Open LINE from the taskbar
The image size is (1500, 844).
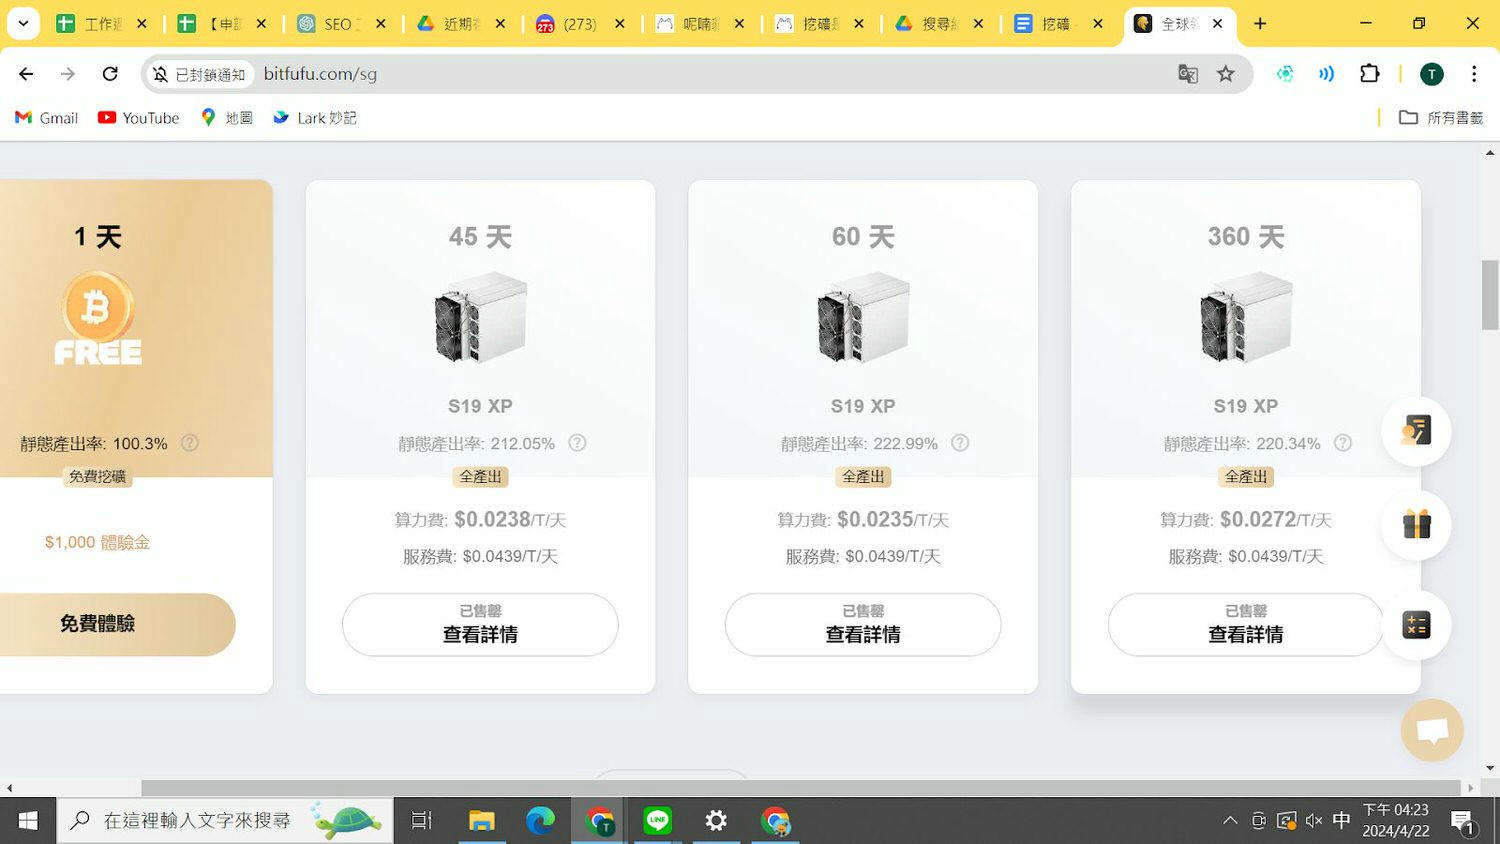coord(657,821)
